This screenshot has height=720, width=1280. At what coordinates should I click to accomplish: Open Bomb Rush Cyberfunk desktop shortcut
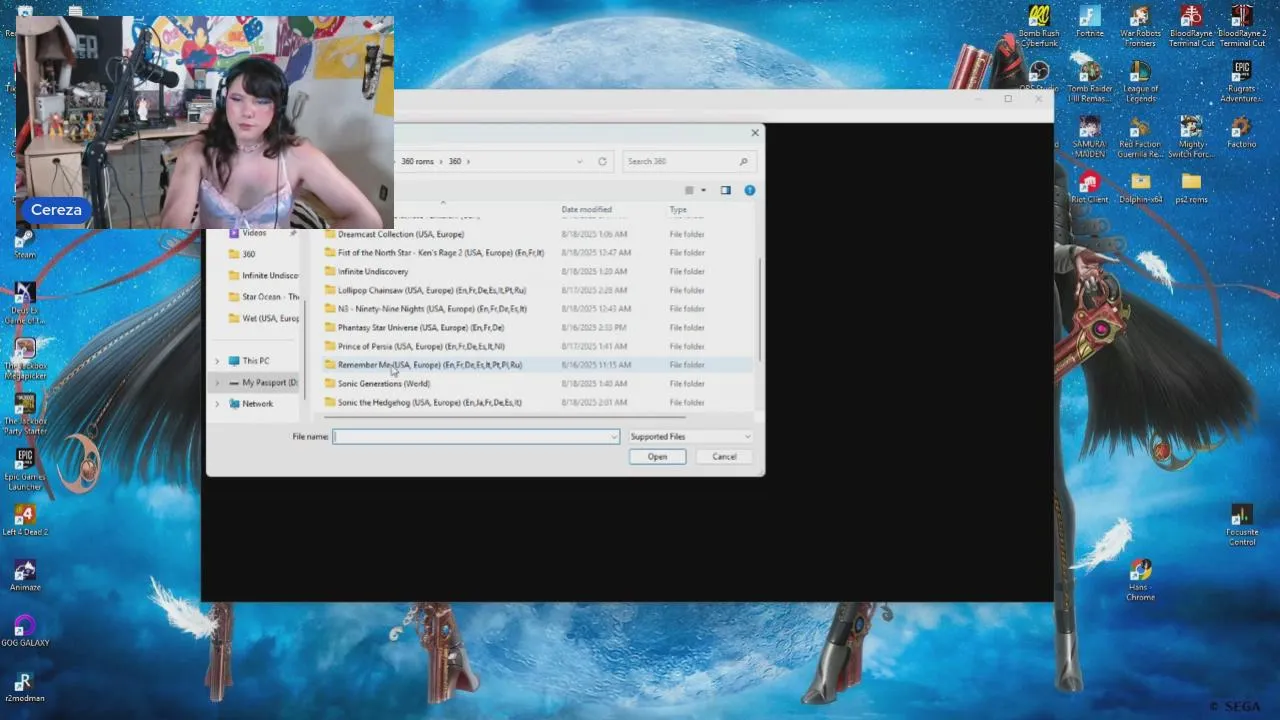click(1038, 25)
